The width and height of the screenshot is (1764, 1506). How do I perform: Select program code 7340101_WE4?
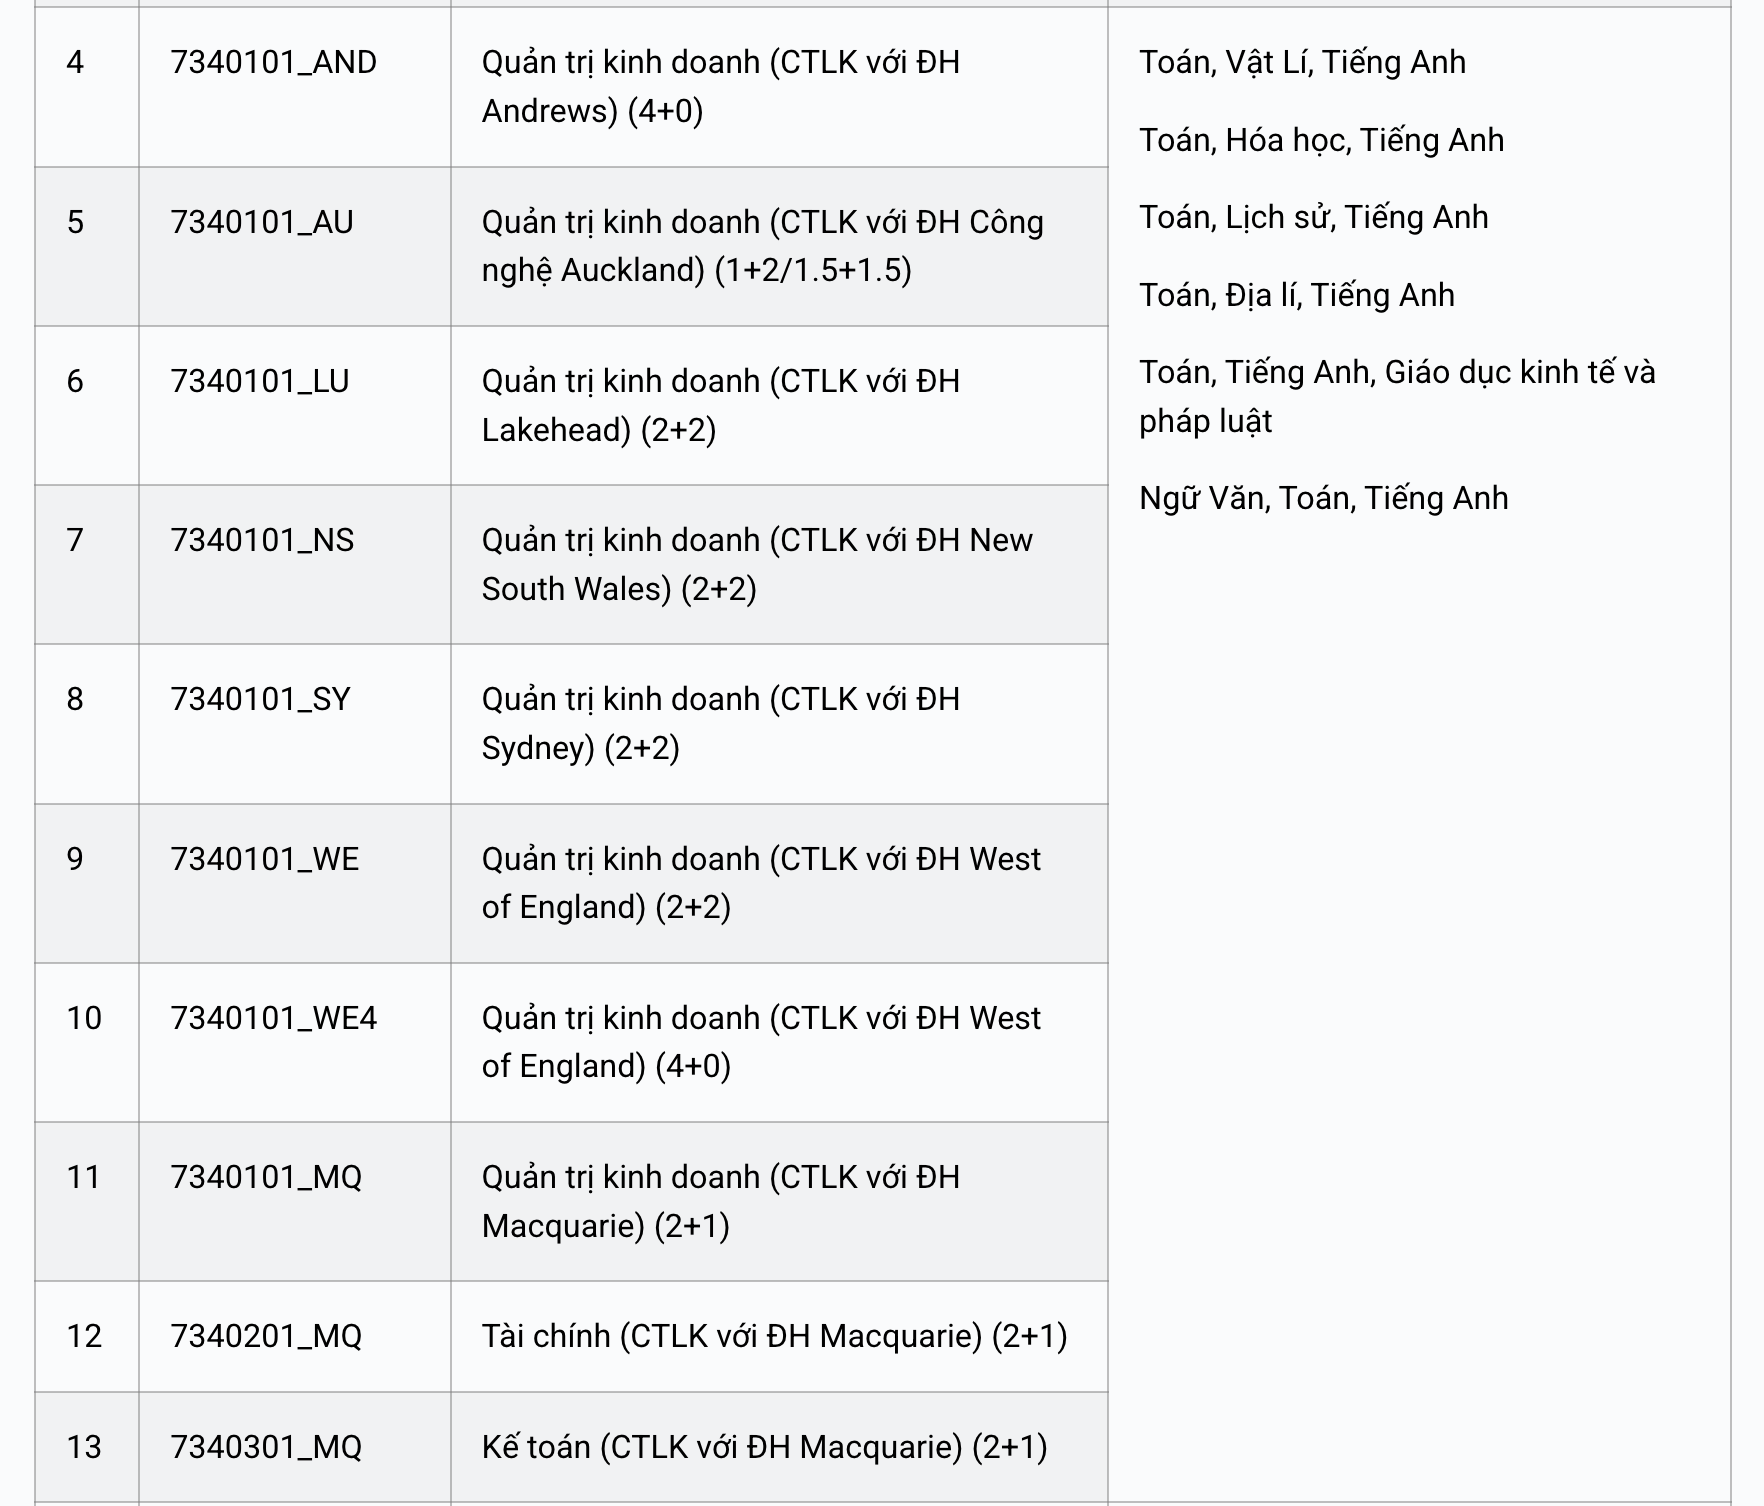click(x=273, y=1018)
